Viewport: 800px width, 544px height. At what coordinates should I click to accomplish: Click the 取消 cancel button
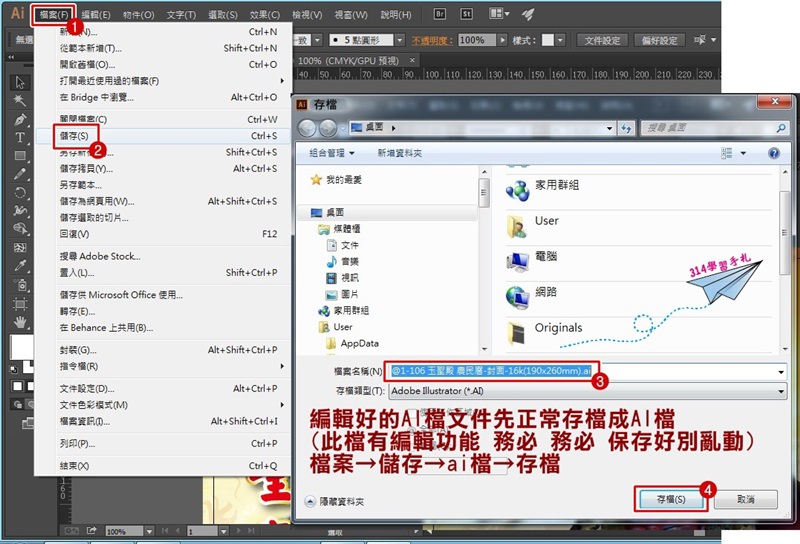pos(746,499)
